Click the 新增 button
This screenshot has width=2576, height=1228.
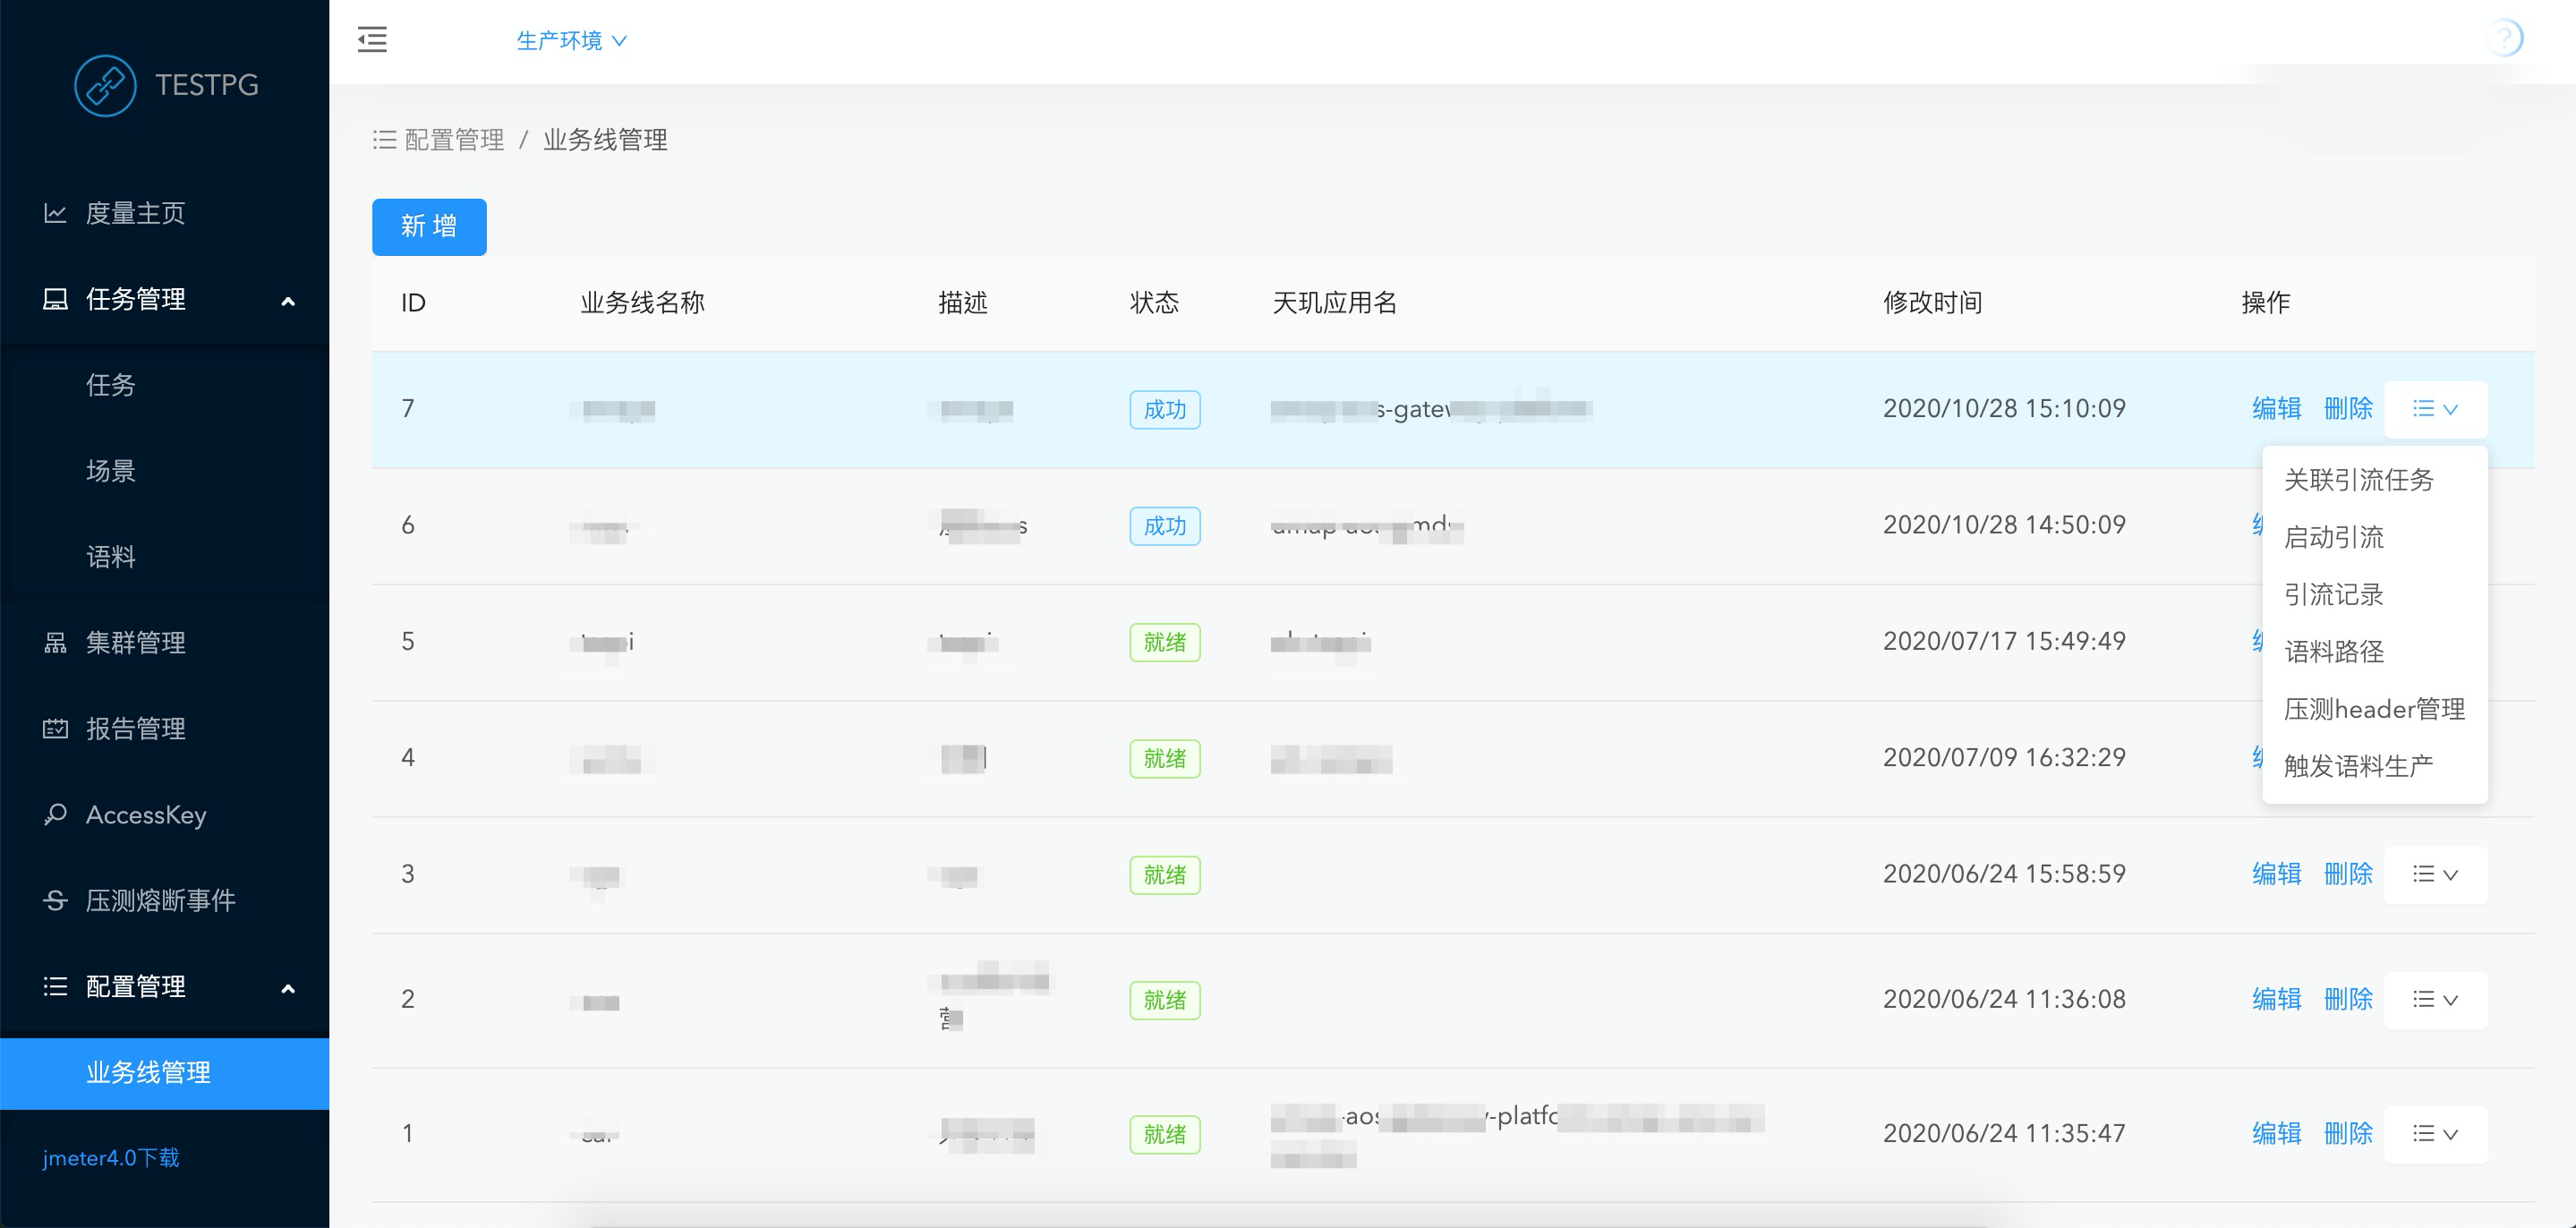pos(429,227)
